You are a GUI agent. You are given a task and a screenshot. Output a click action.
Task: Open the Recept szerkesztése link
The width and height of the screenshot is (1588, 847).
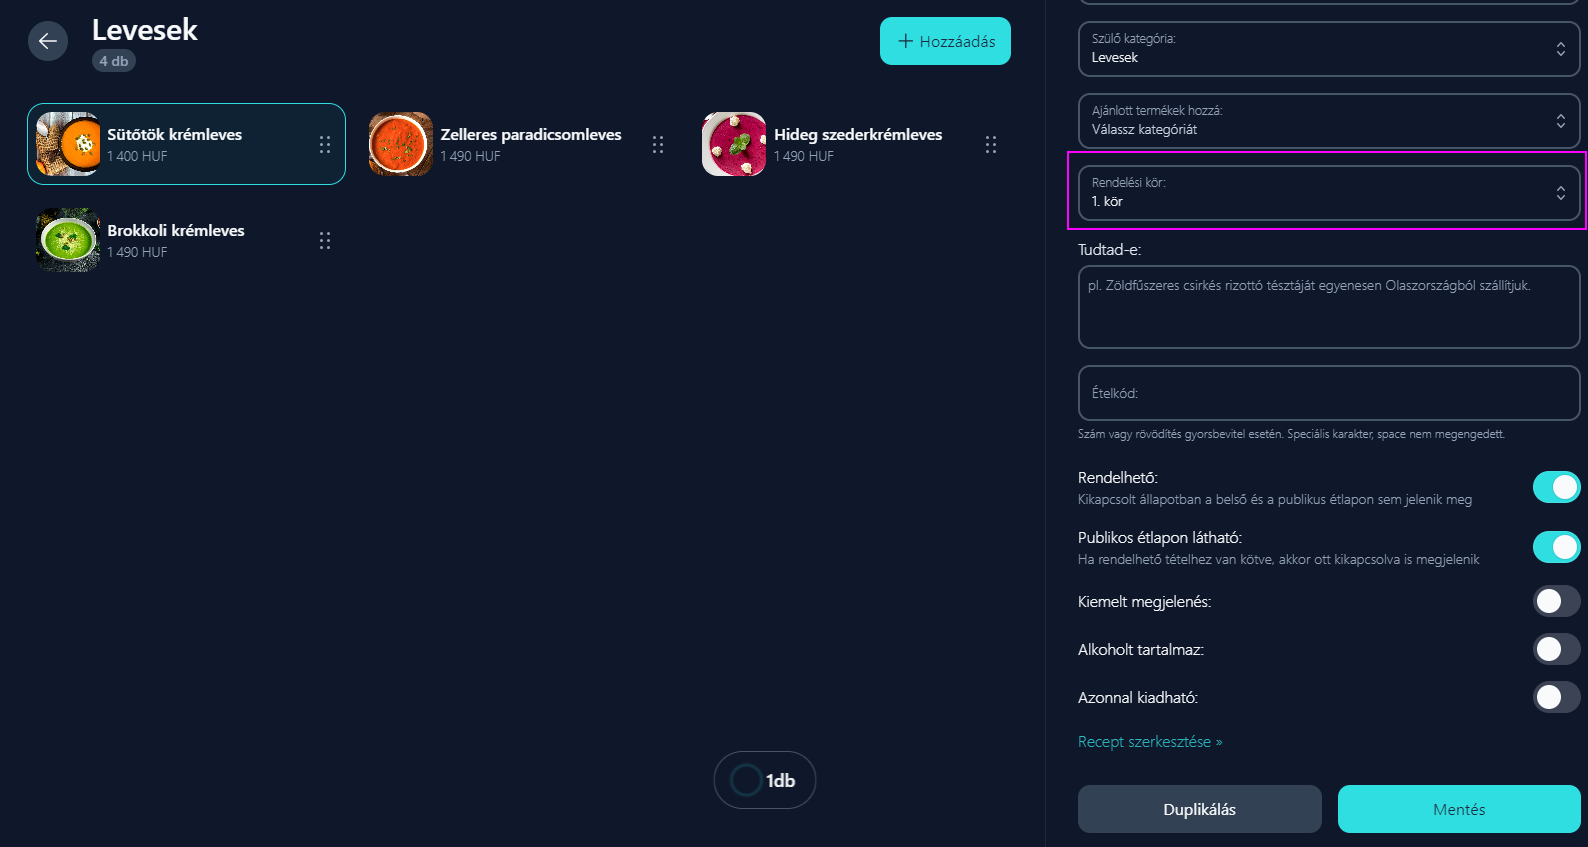(1150, 742)
